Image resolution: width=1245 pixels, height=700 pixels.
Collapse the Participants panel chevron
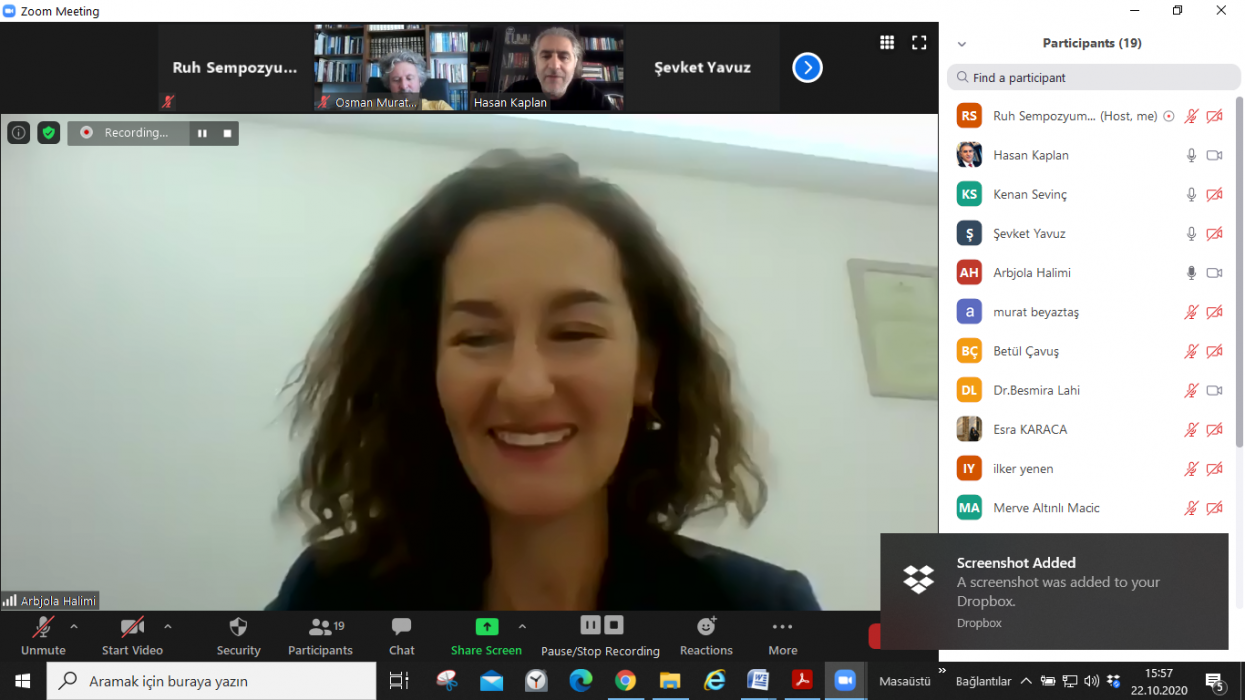point(962,44)
